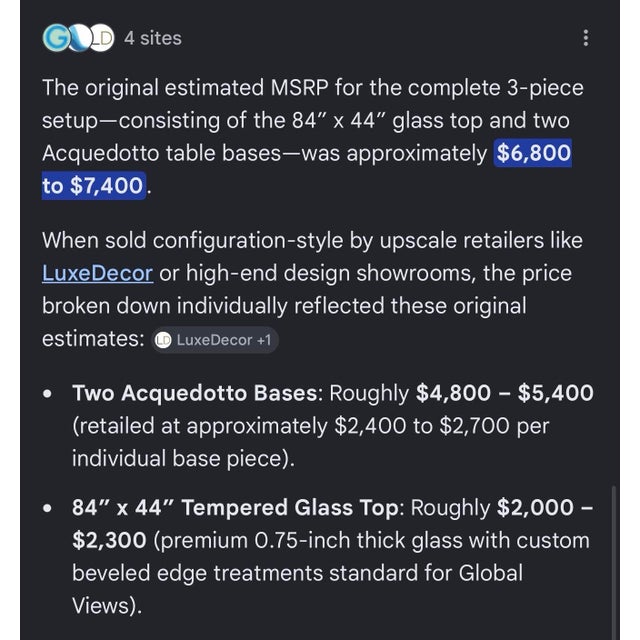Click the highlighted "$6,800" price text
Image resolution: width=640 pixels, height=640 pixels.
click(533, 153)
